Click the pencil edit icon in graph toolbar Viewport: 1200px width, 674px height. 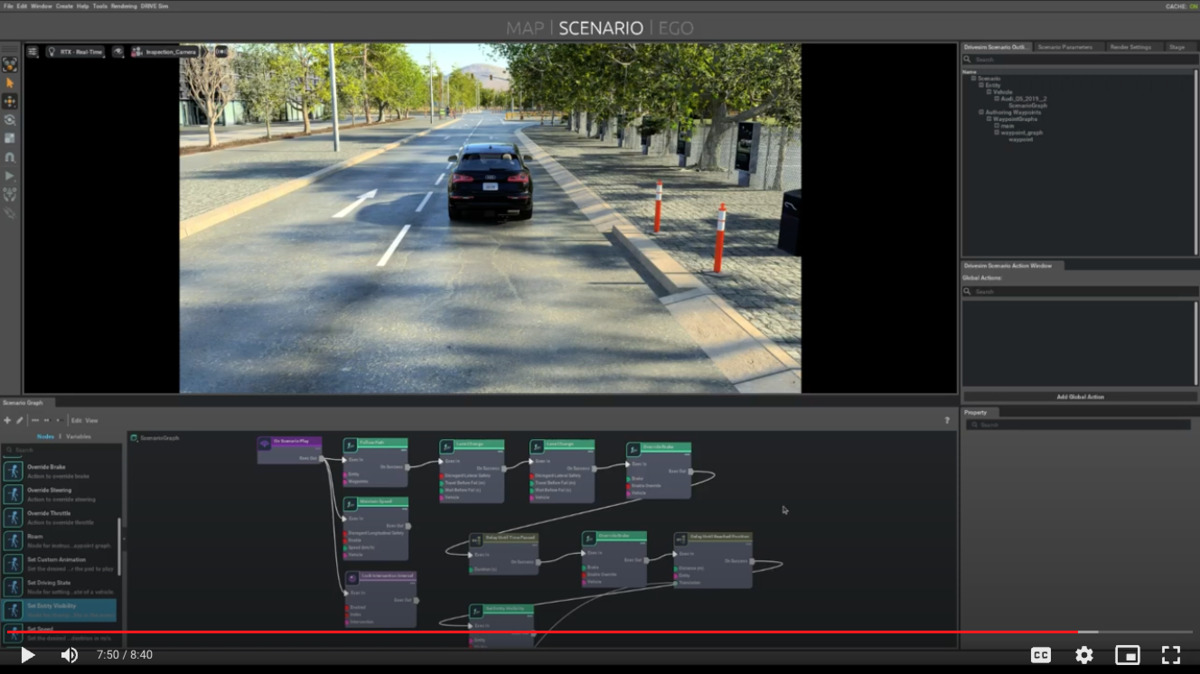[19, 420]
